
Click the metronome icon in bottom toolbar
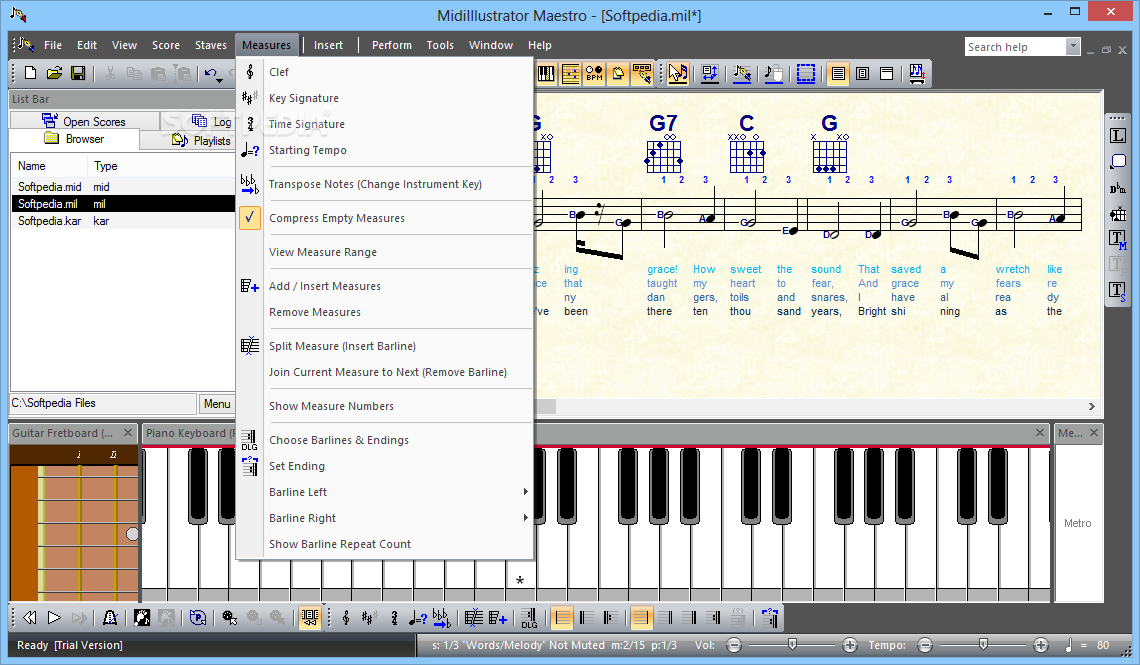click(x=110, y=618)
